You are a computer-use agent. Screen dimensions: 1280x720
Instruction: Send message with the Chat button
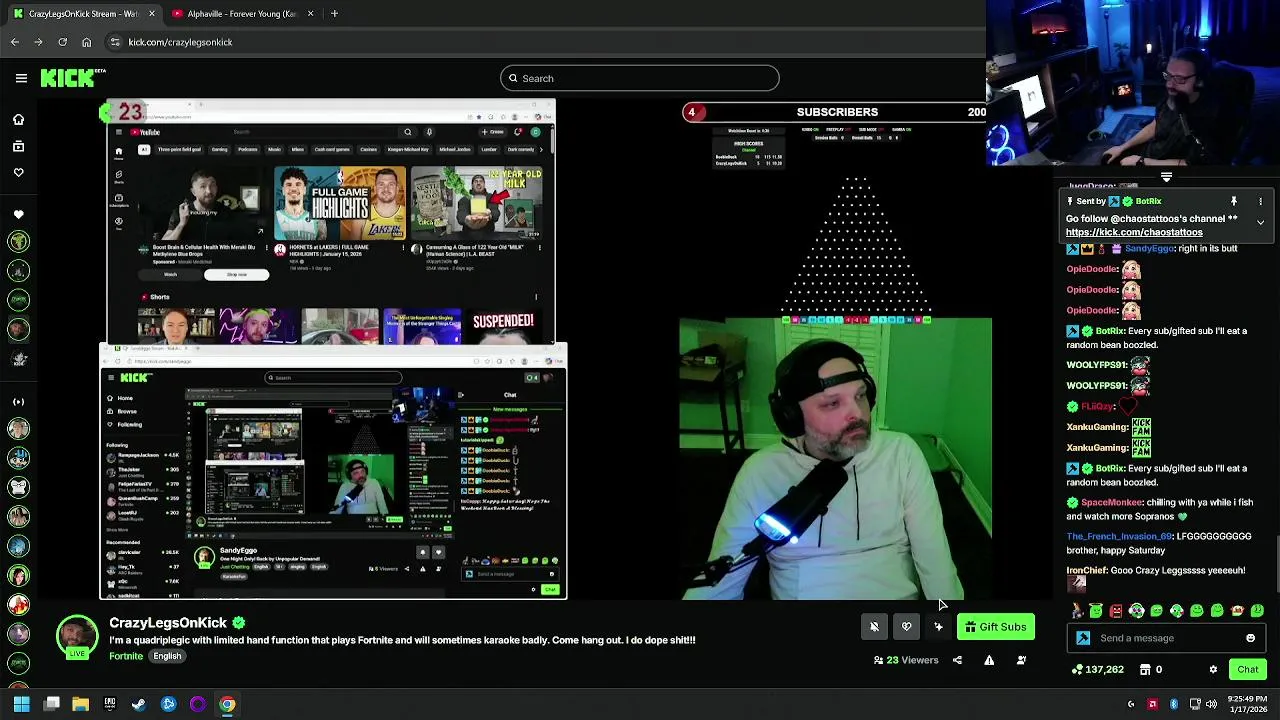coord(1248,669)
